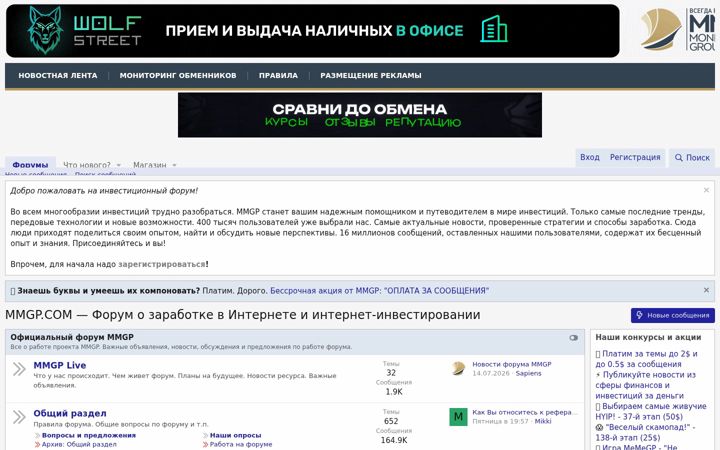Click the зарегистрироваться link in welcome text

pos(162,264)
